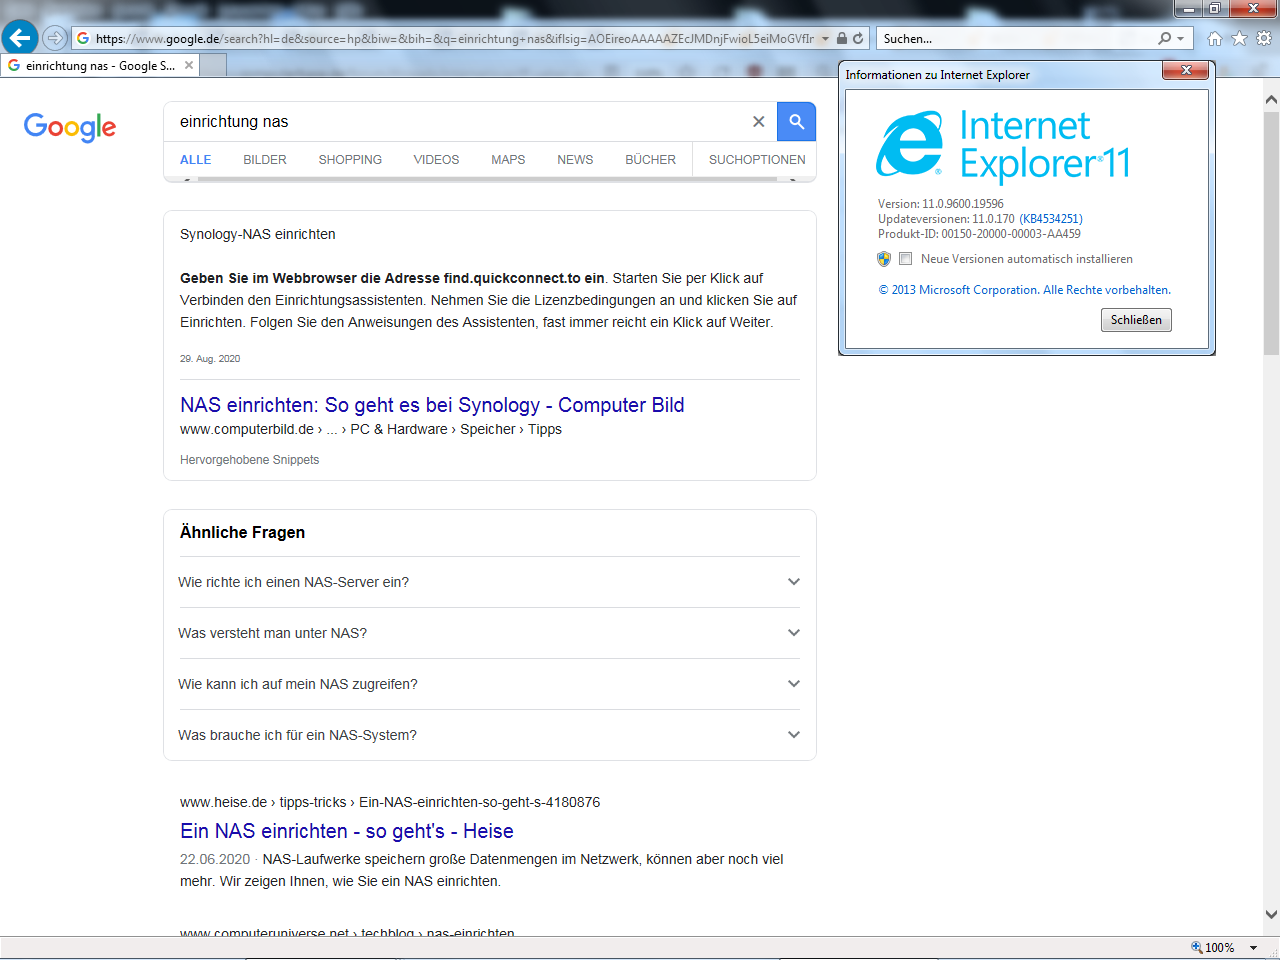Viewport: 1280px width, 960px height.
Task: Start the search with the blue magnifier button
Action: 796,121
